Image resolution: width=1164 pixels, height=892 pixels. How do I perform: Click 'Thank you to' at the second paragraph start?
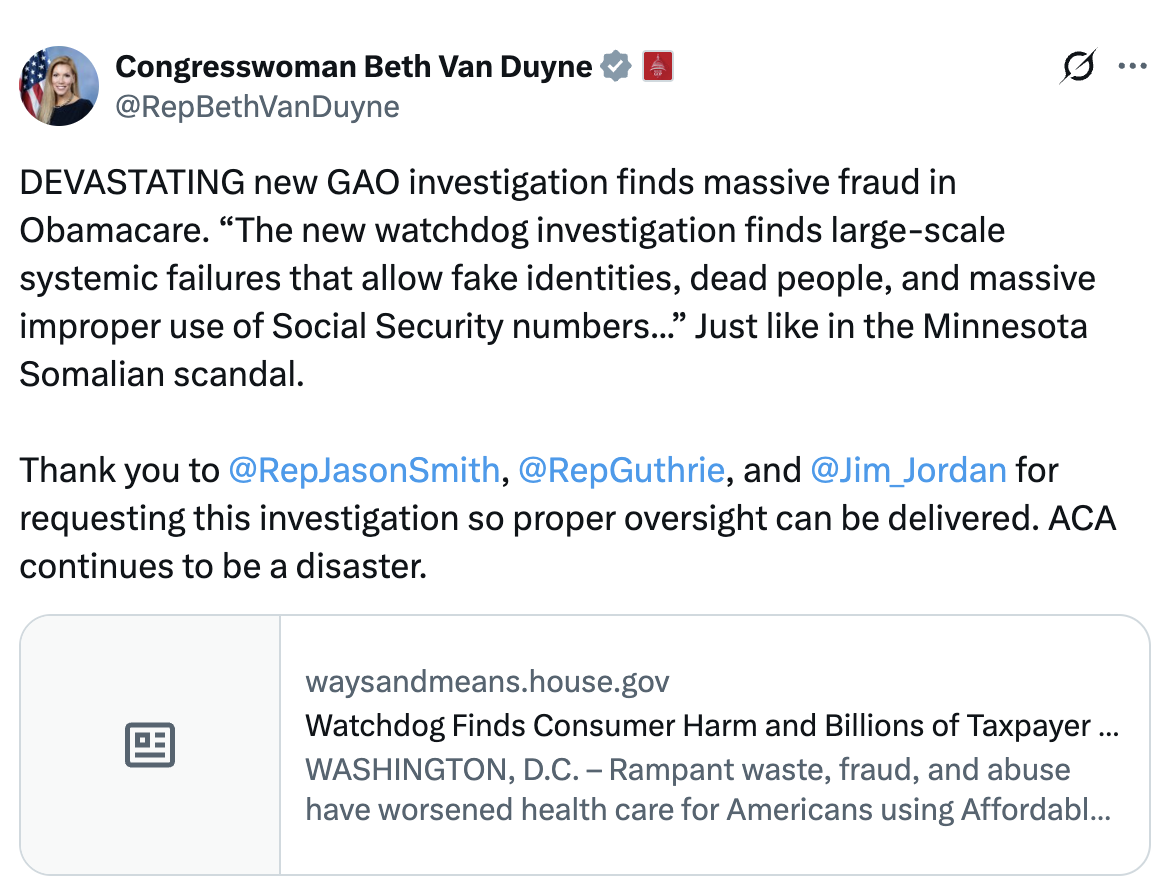pos(119,470)
